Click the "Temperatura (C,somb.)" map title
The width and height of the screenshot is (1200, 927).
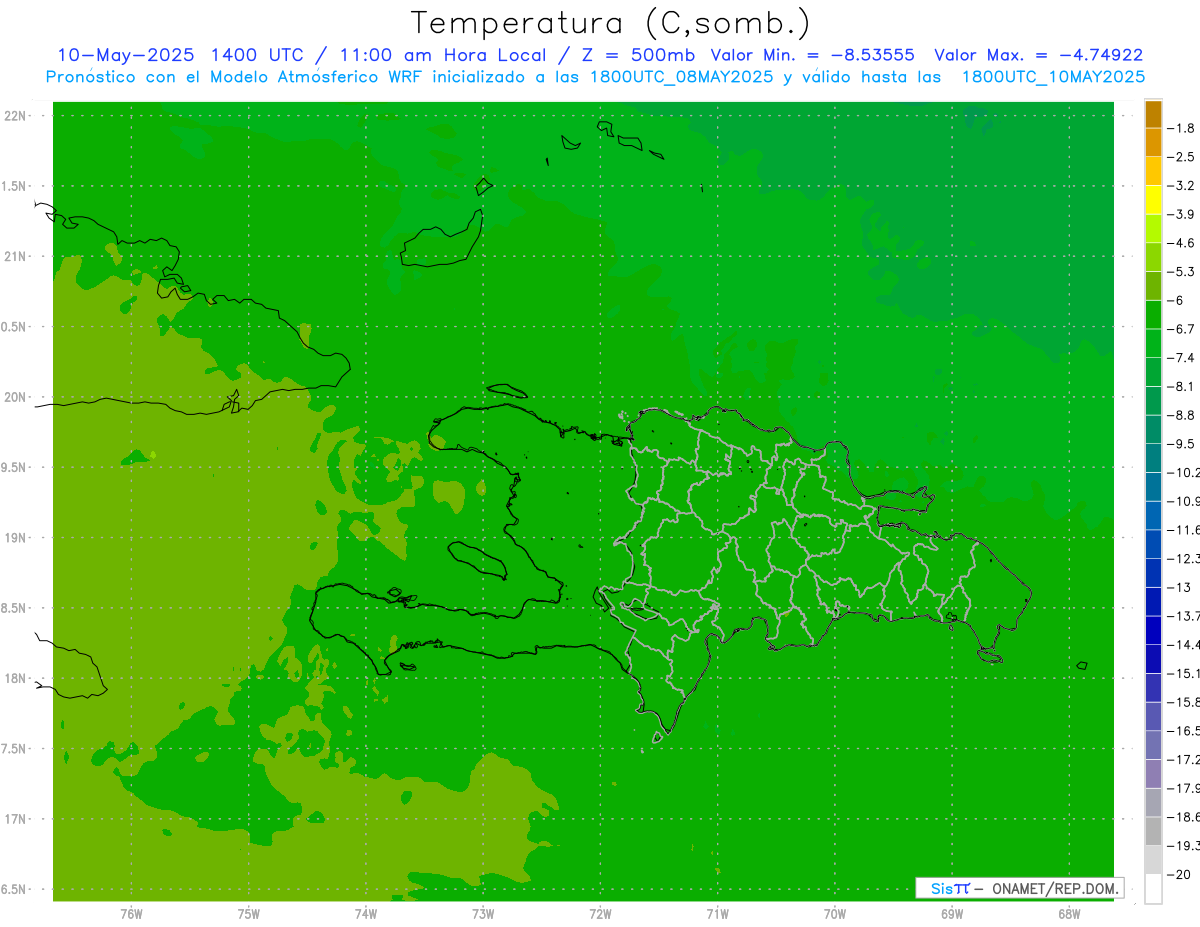(611, 23)
